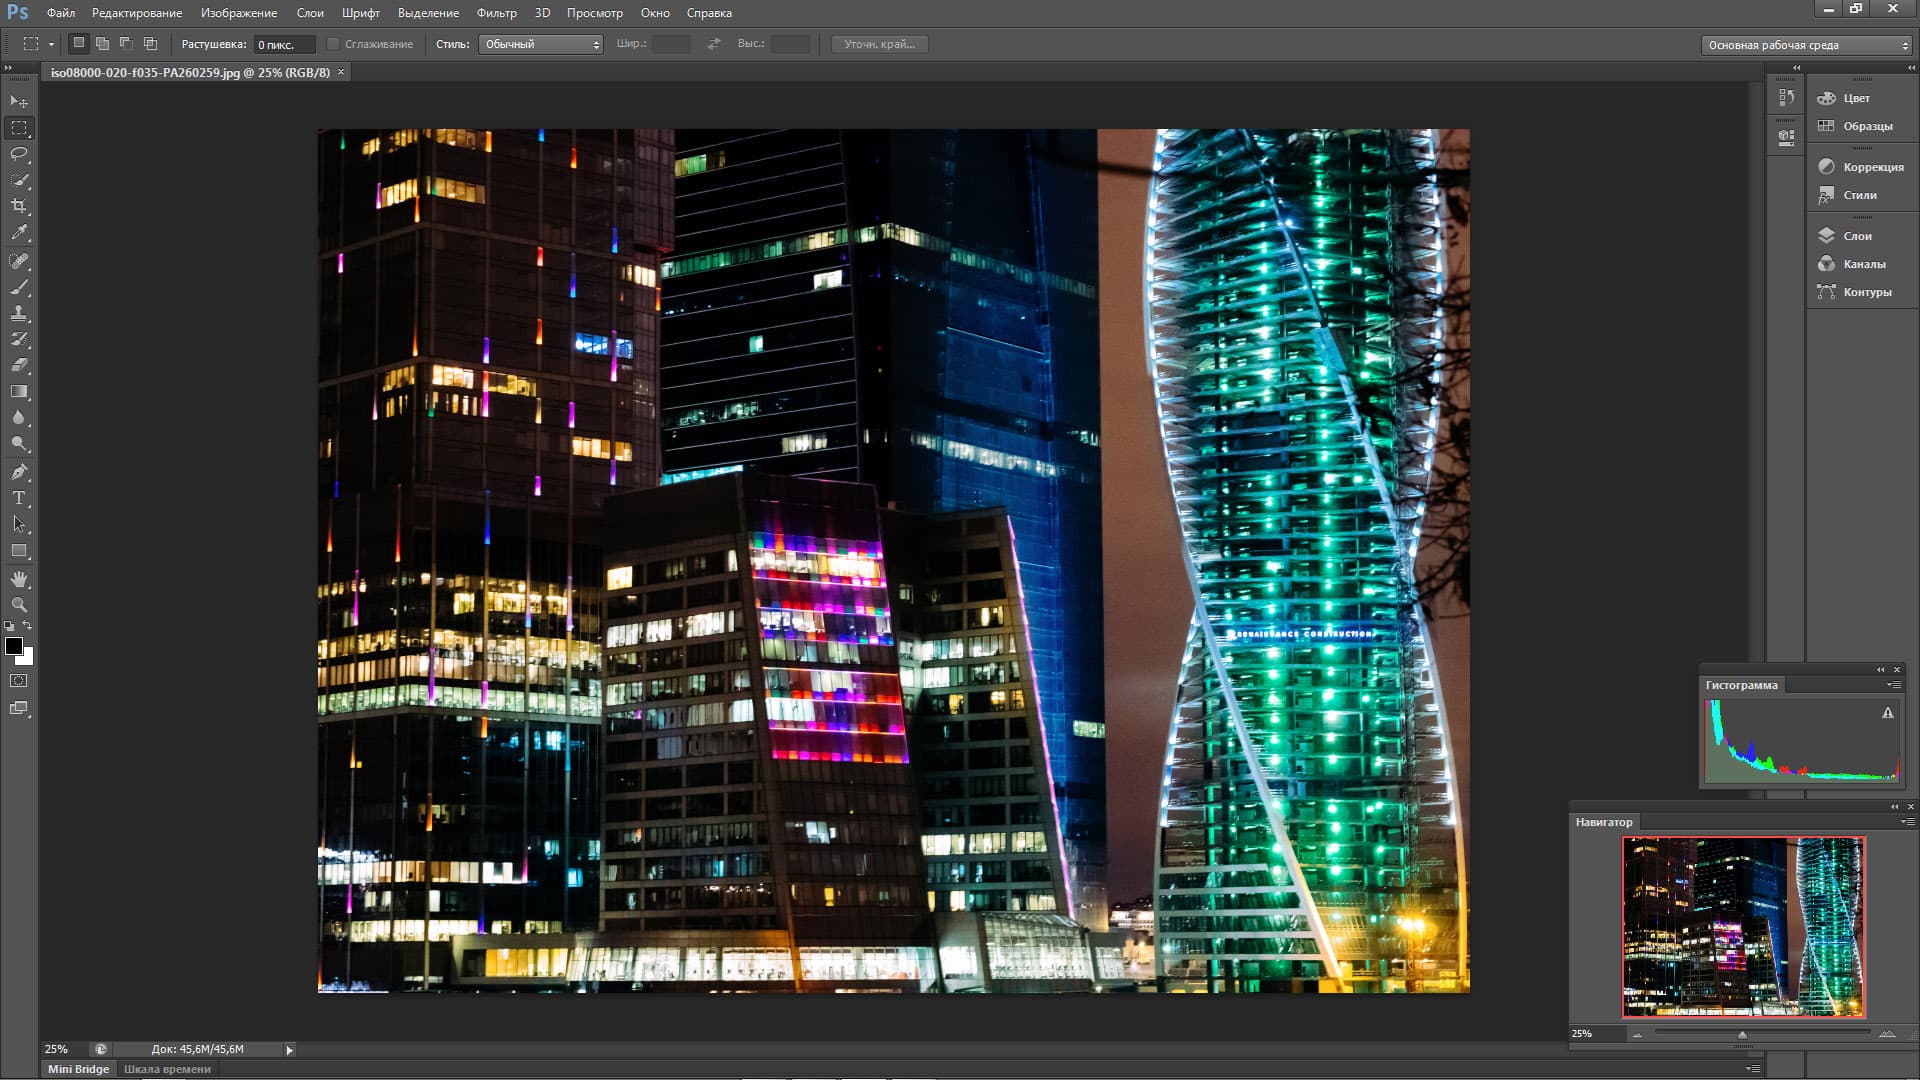Select the Hand tool

point(19,579)
